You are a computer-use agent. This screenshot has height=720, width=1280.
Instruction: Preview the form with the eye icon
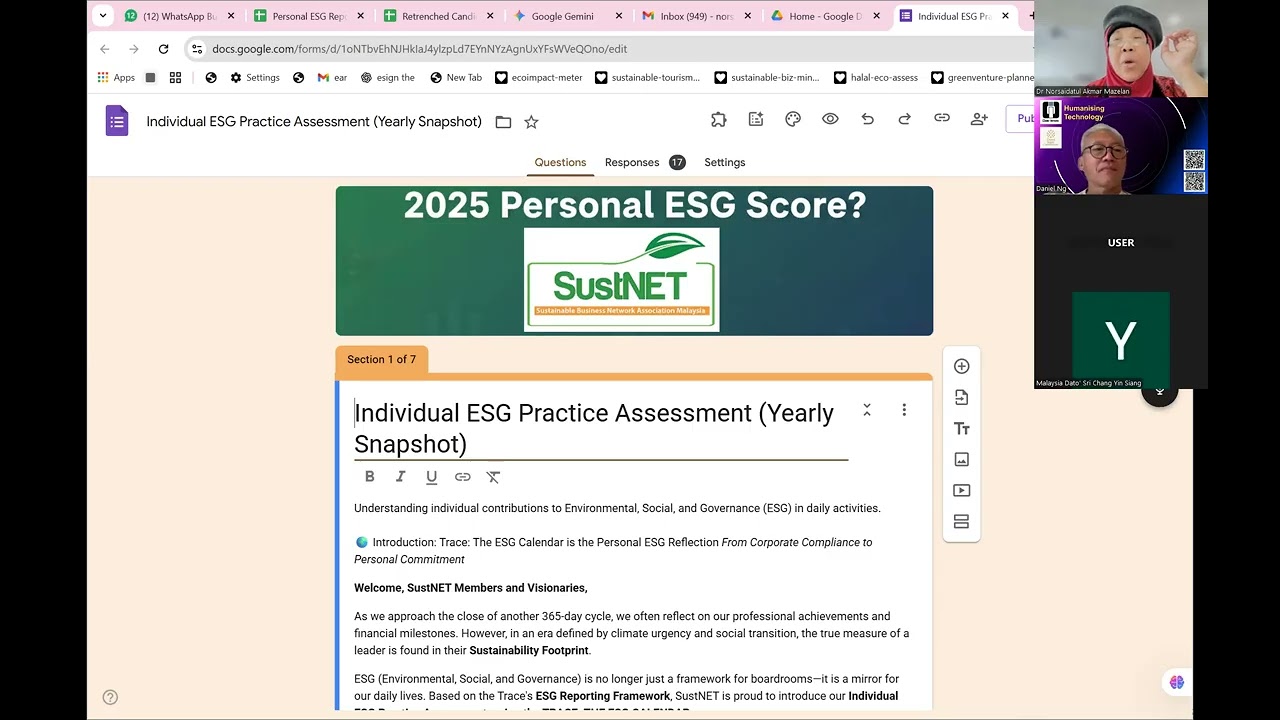coord(830,119)
